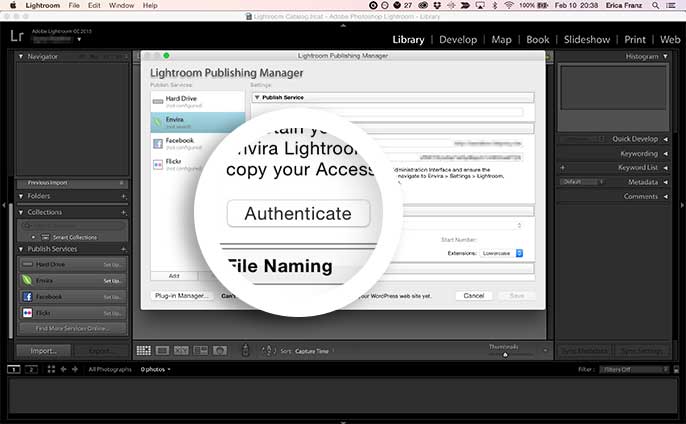Open the Filters Off dropdown
The height and width of the screenshot is (424, 686).
(634, 369)
